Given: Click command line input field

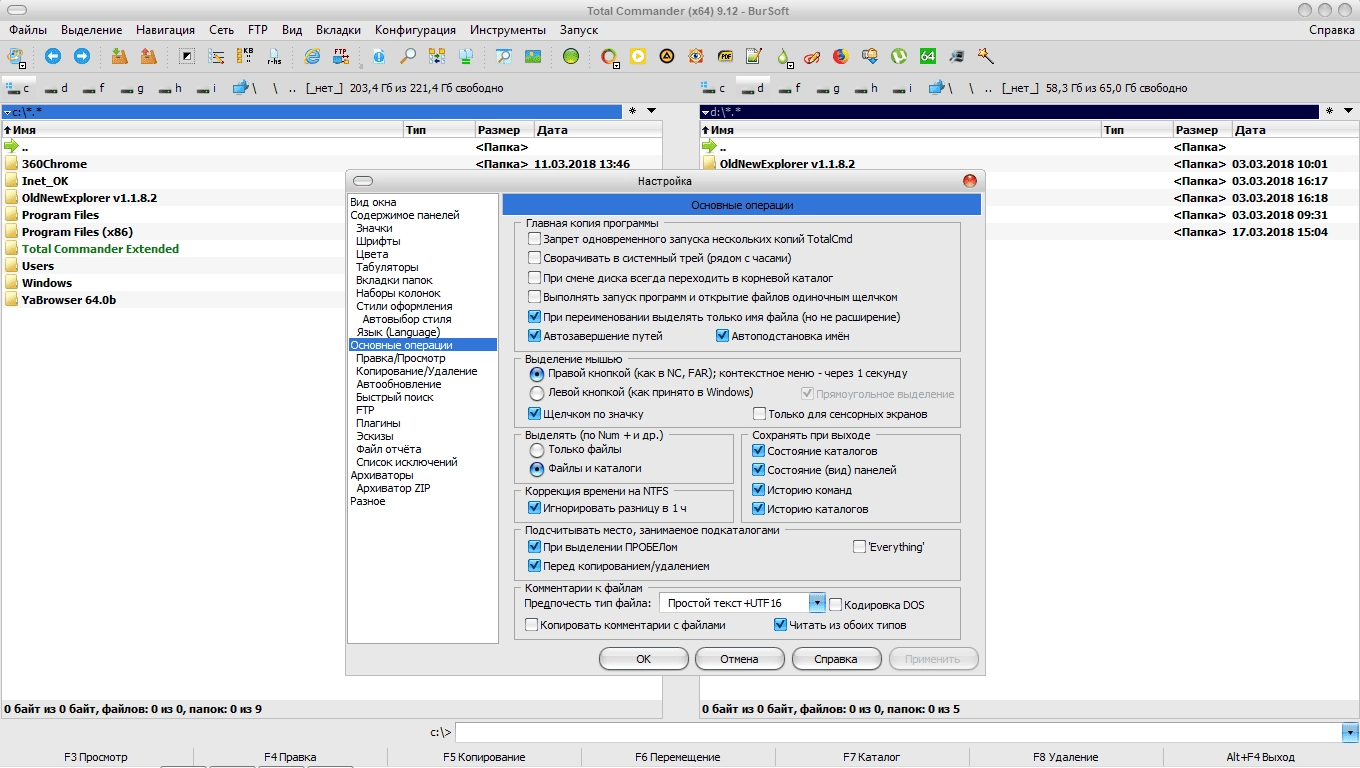Looking at the screenshot, I should coord(897,733).
